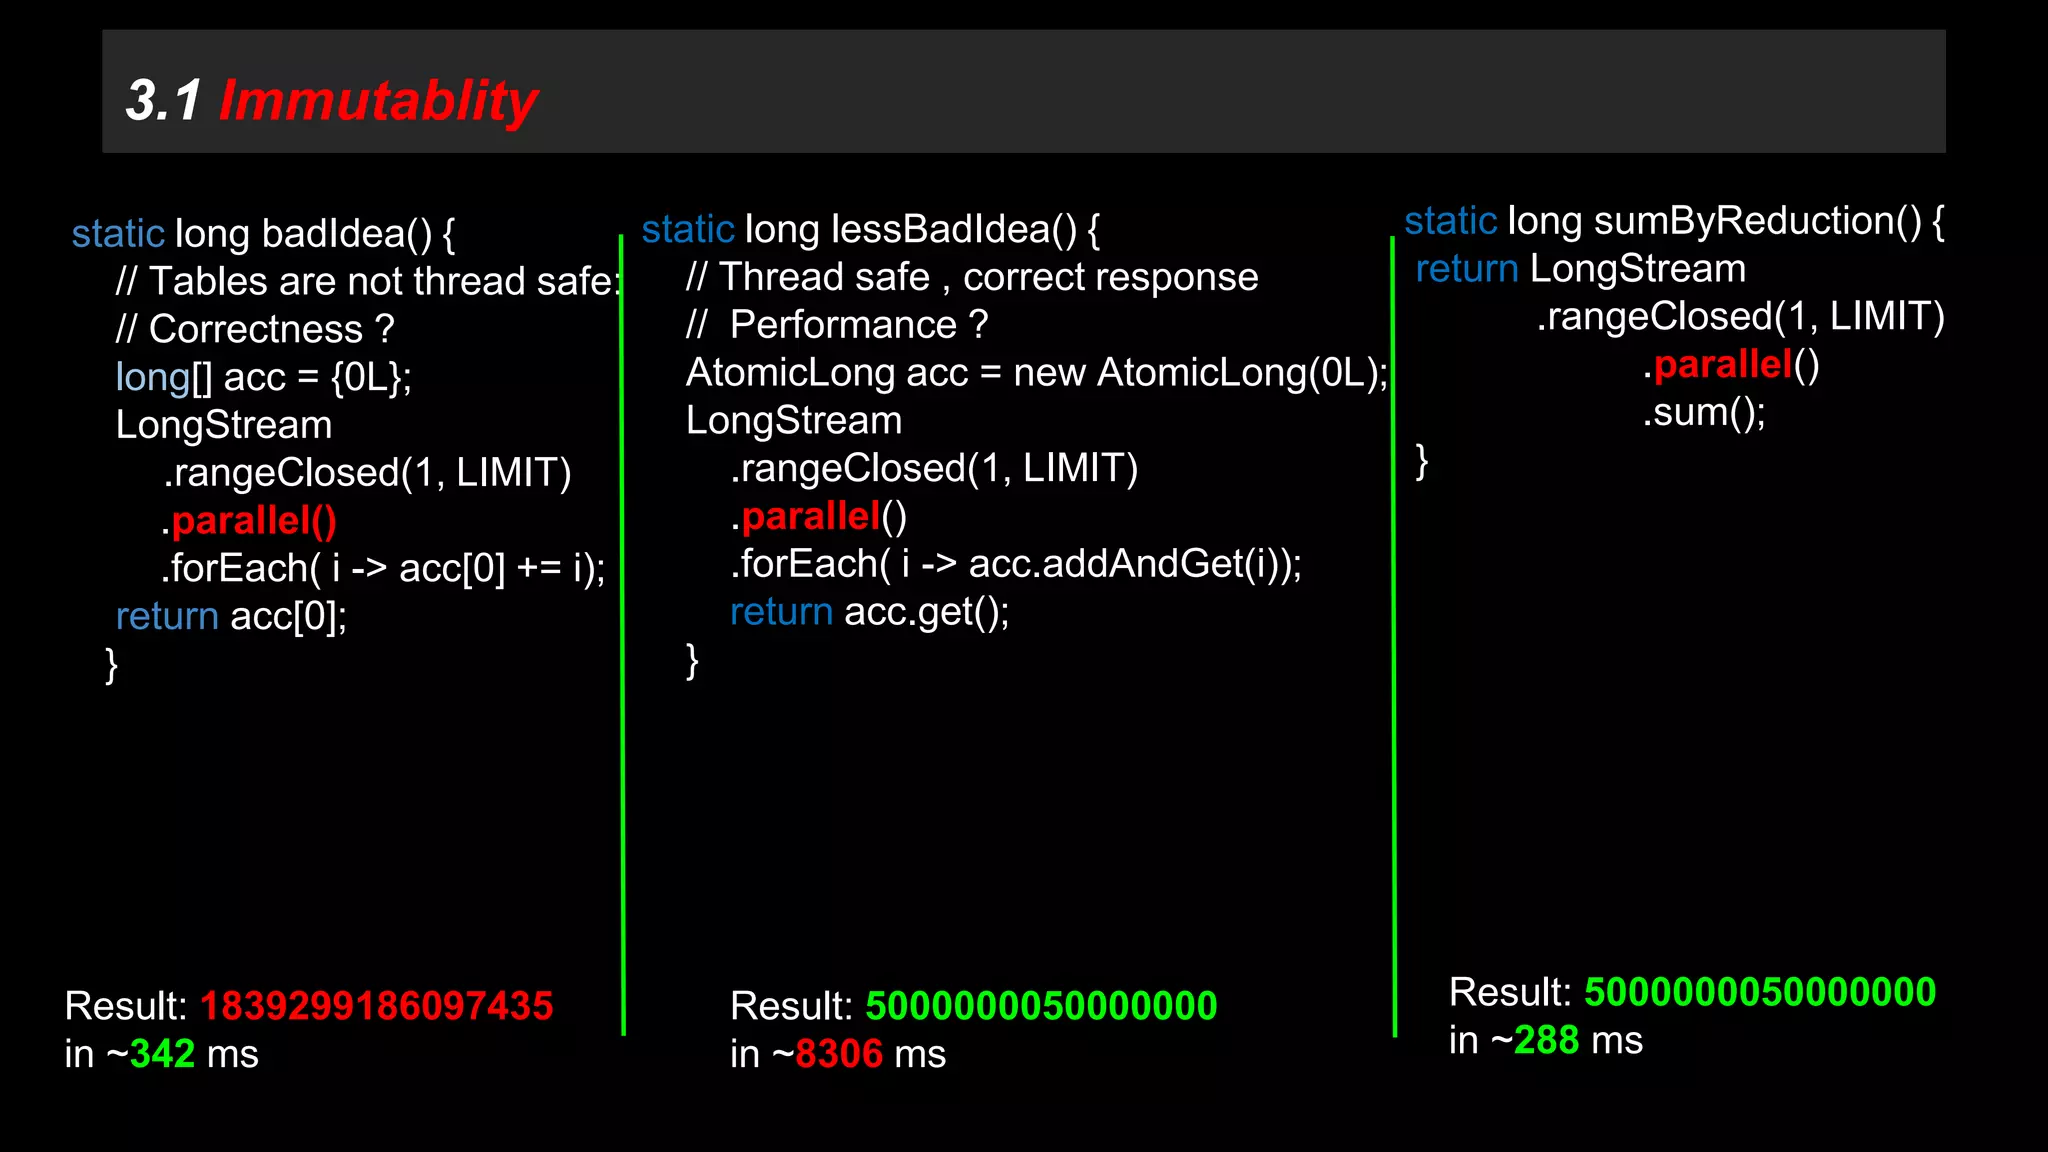Select 'static long sumByReduction() {' line

[1675, 221]
